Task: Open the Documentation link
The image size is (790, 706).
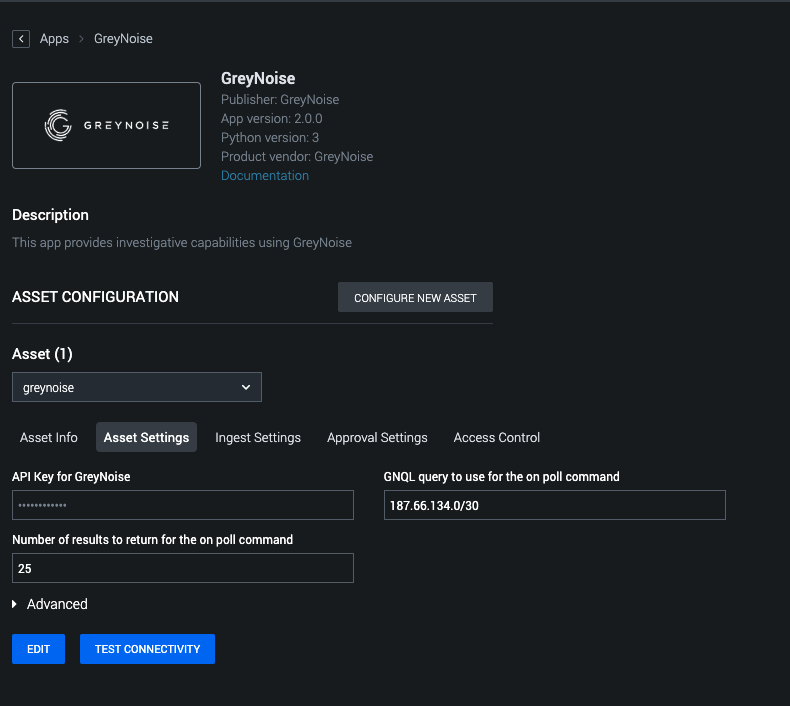Action: tap(265, 175)
